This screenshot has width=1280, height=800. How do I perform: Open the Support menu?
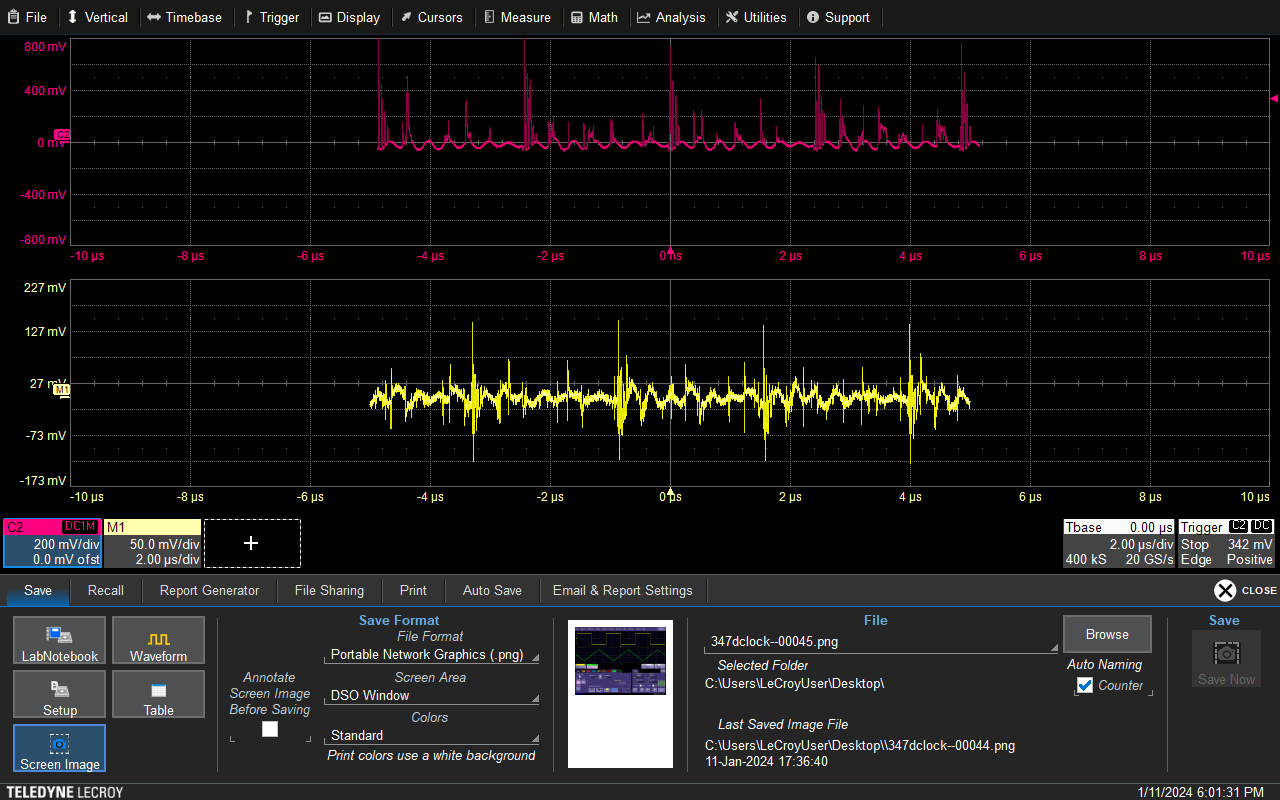pos(838,17)
